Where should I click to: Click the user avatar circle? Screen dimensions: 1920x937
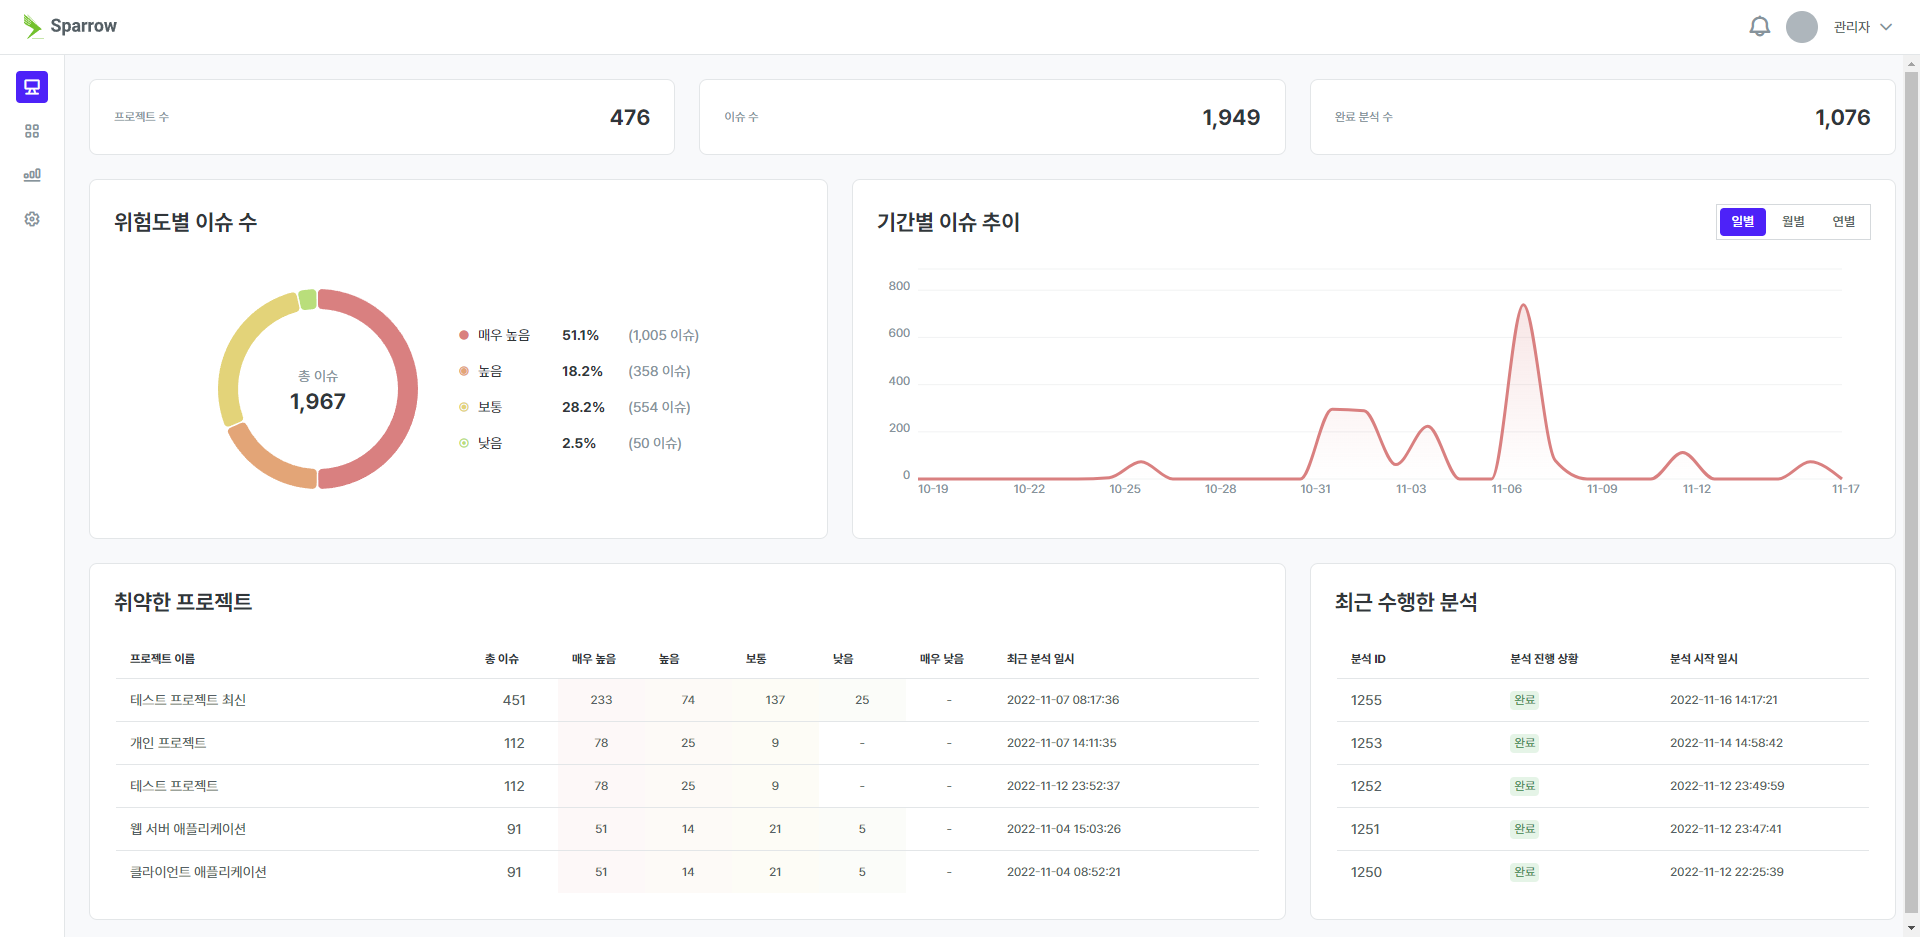1801,27
